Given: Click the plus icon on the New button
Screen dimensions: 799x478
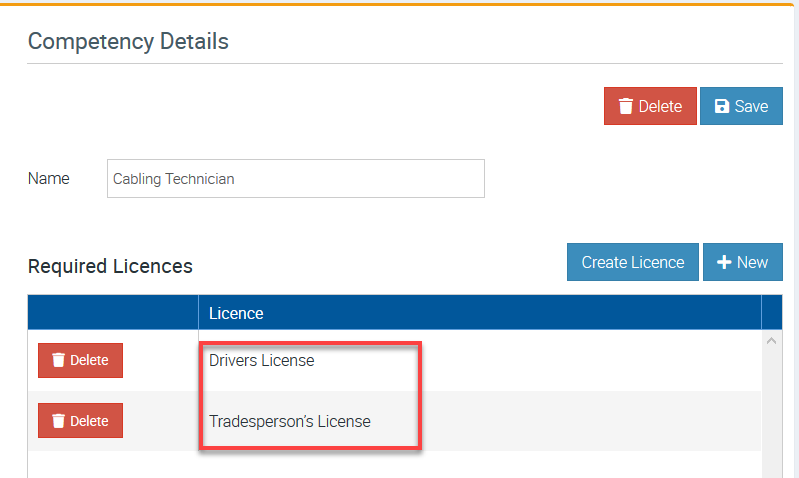Looking at the screenshot, I should (x=724, y=262).
